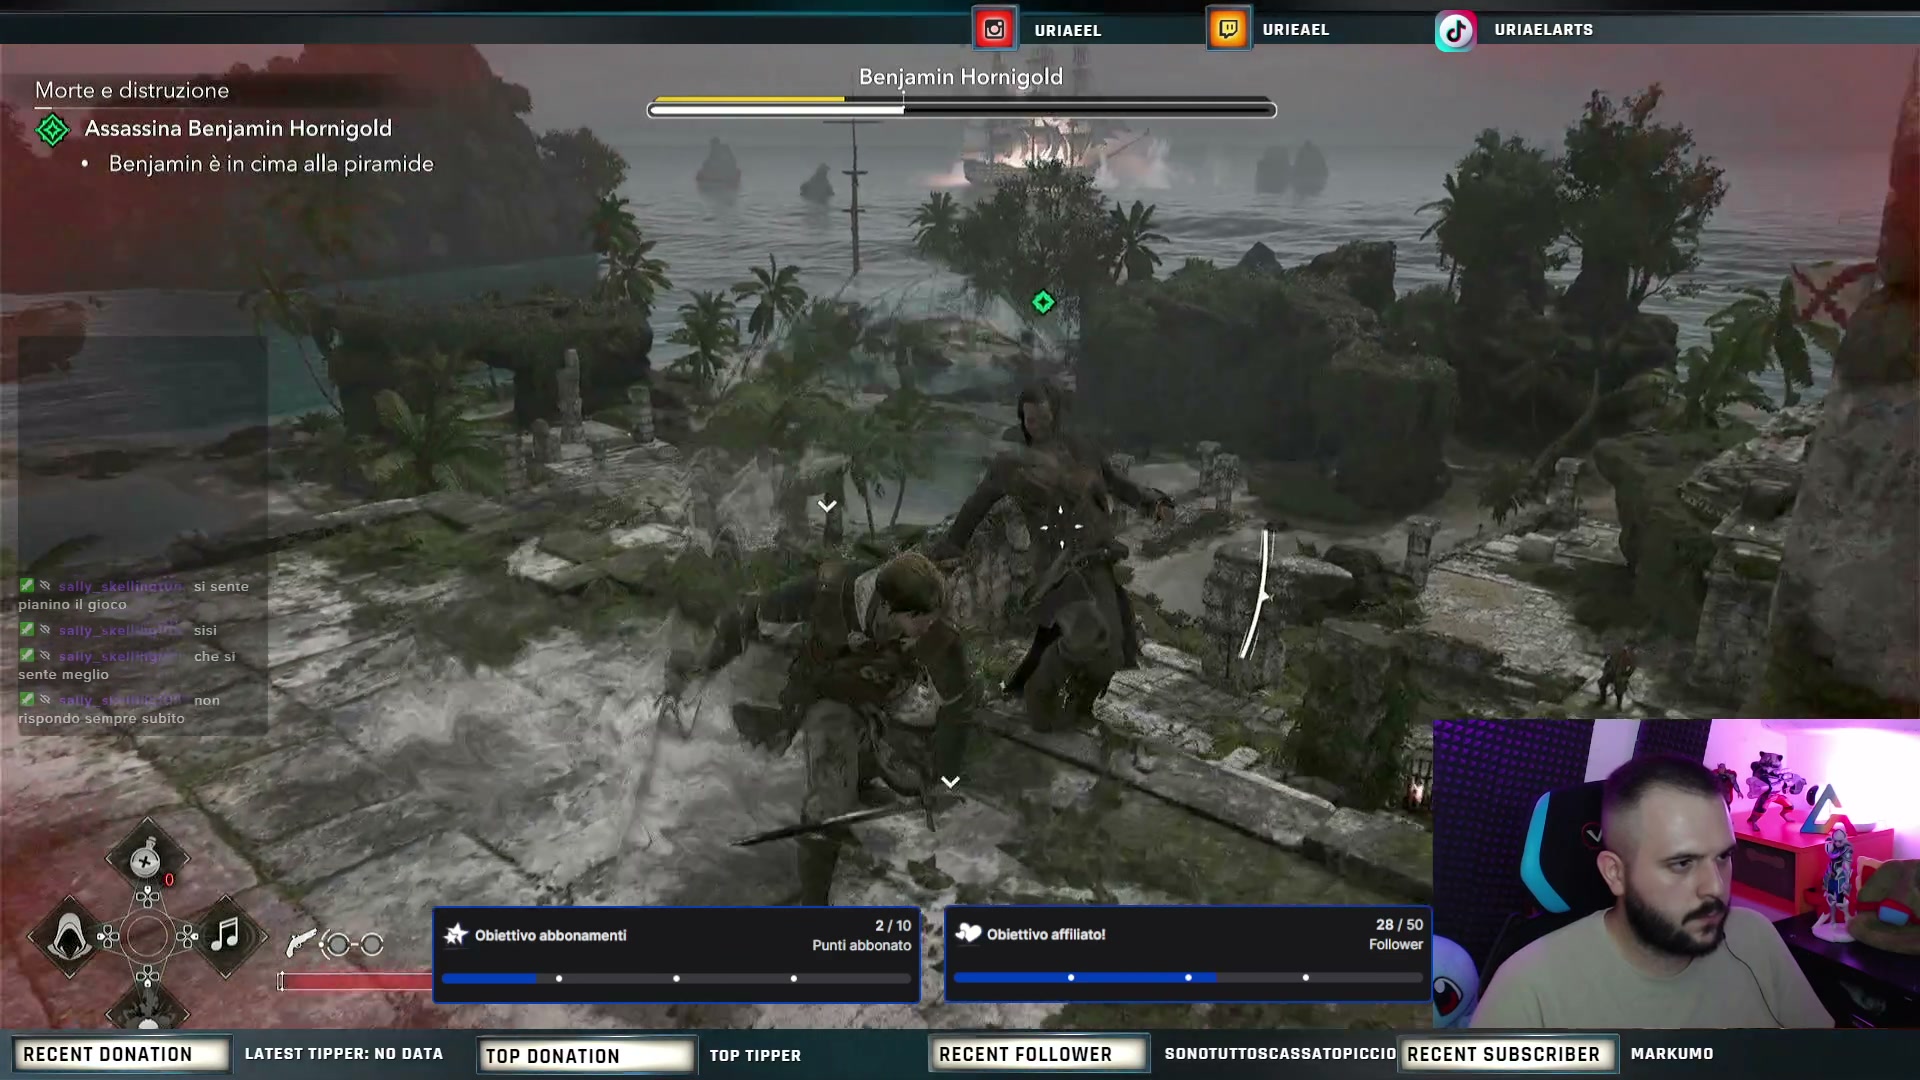Click the 'TOP TIPPER' text
This screenshot has width=1920, height=1080.
coord(755,1055)
